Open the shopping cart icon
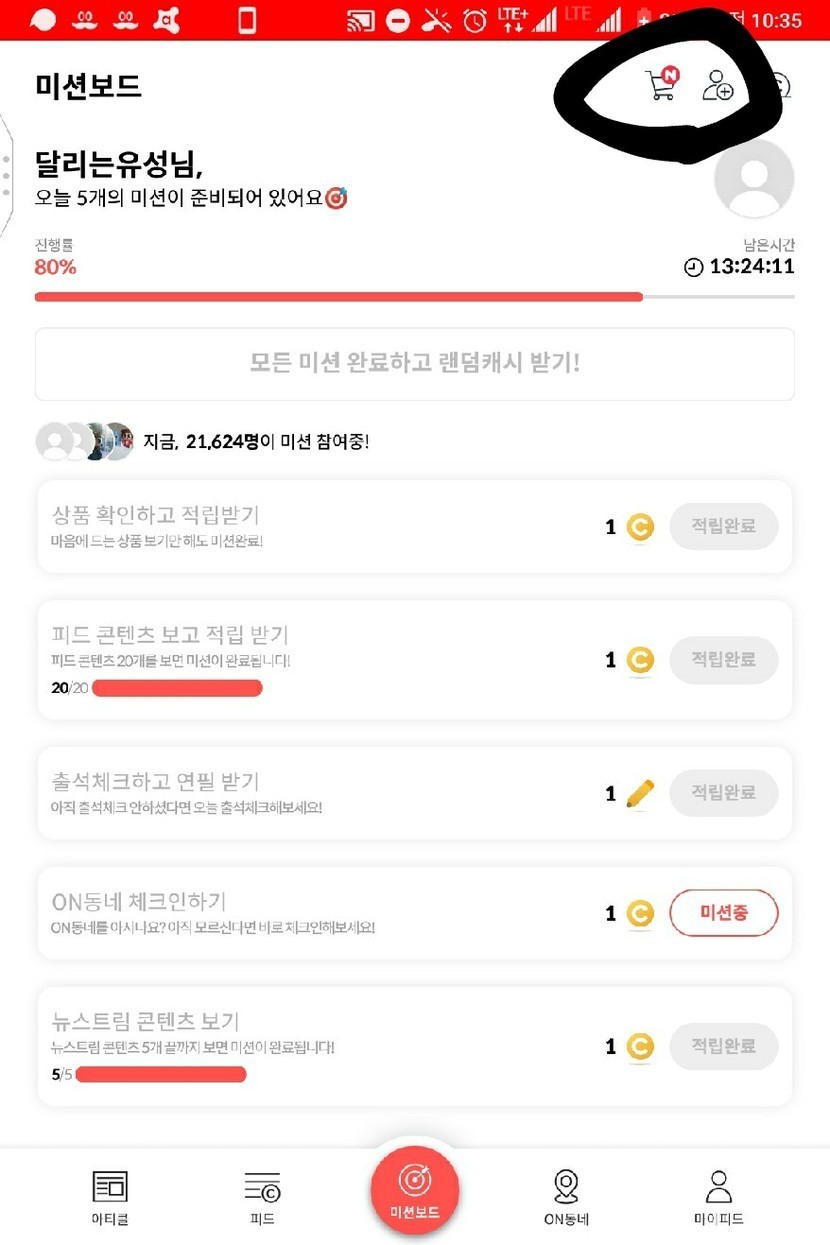Screen dimensions: 830x1245 point(661,85)
